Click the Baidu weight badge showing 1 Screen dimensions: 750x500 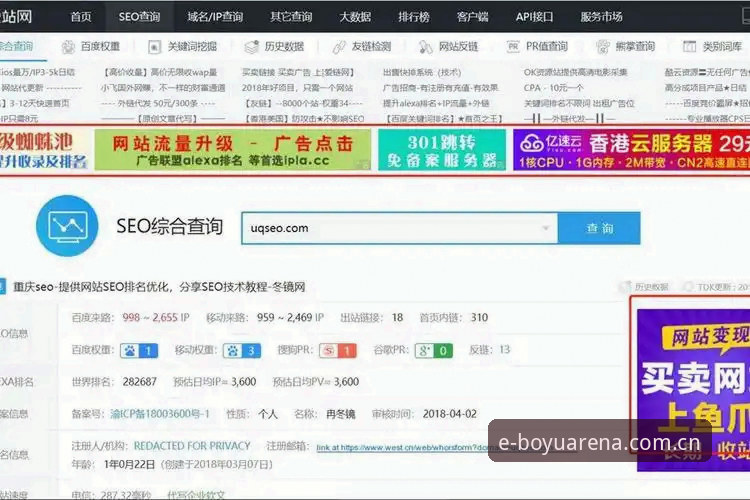coord(139,351)
